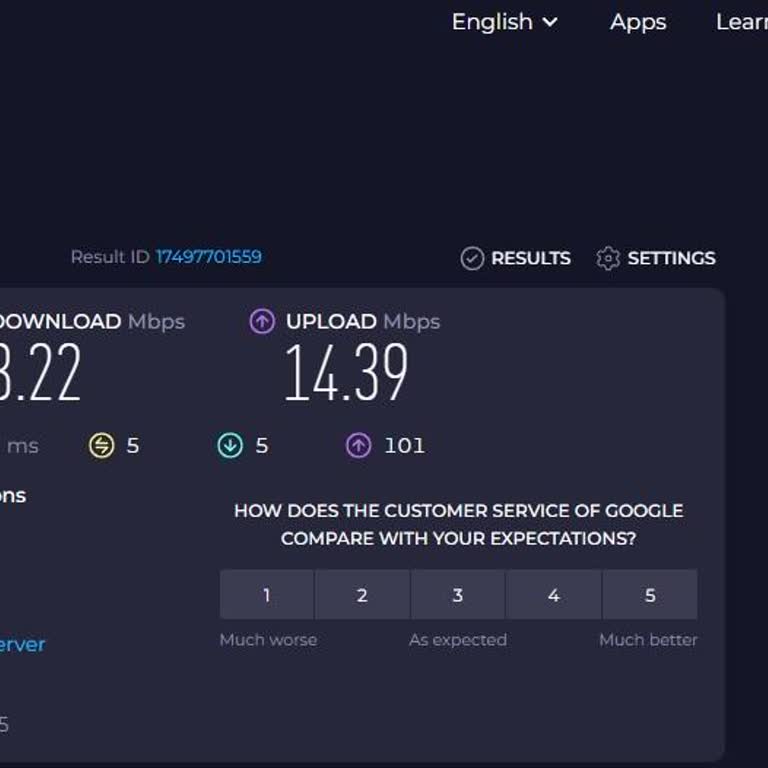Image resolution: width=768 pixels, height=768 pixels.
Task: Click the blue change server link
Action: (22, 644)
